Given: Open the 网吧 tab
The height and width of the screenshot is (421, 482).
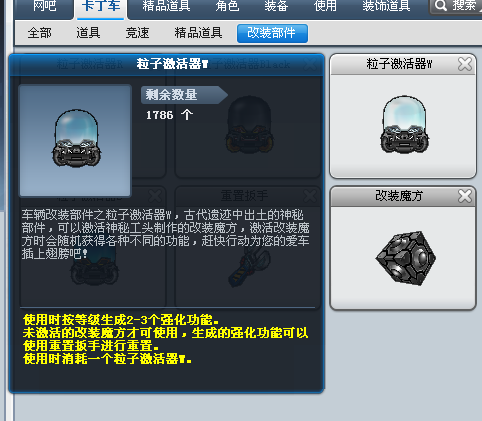Looking at the screenshot, I should (44, 6).
